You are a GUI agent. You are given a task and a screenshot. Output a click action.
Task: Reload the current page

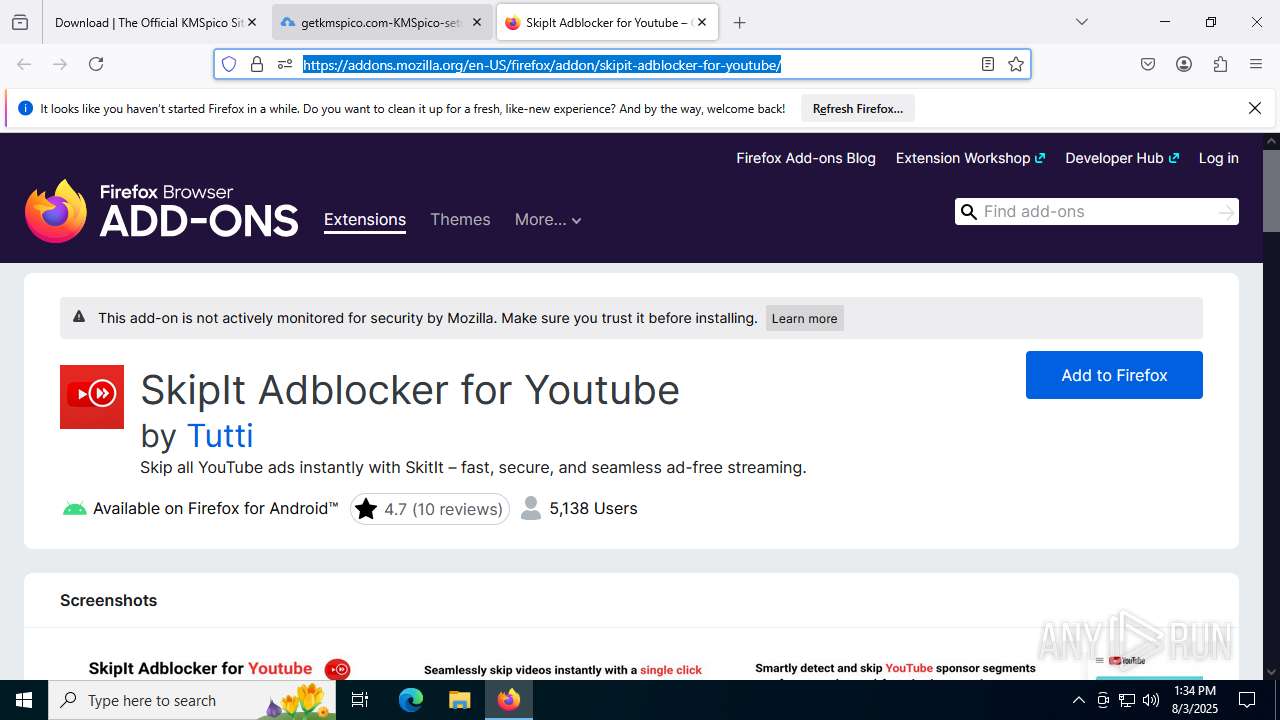(x=96, y=64)
